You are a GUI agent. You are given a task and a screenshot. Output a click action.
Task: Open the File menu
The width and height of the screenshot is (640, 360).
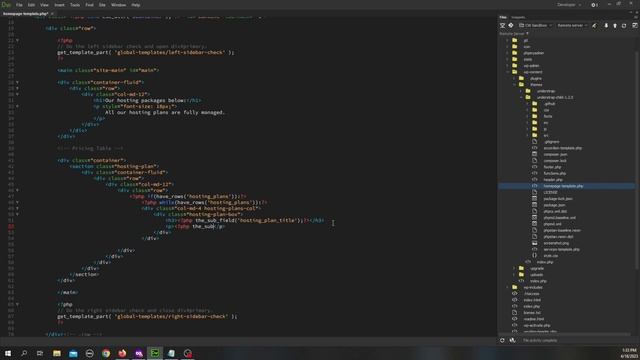19,5
